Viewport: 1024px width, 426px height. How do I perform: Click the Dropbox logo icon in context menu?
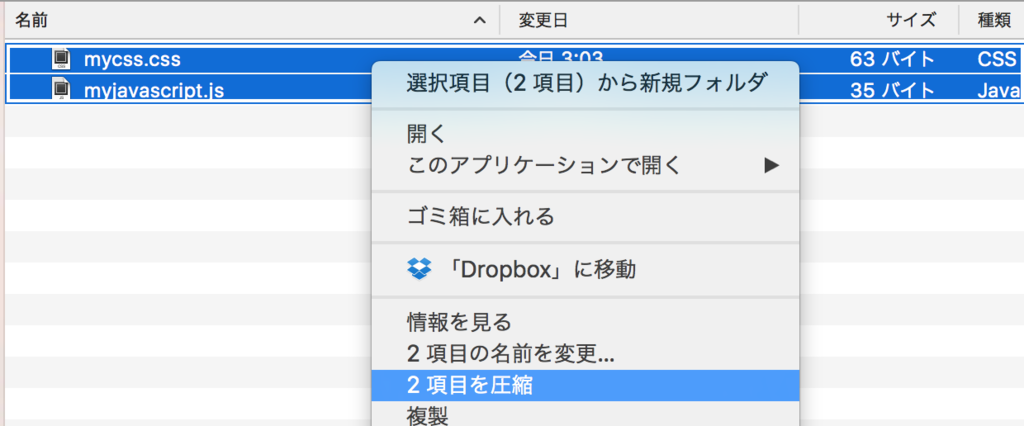(x=419, y=269)
